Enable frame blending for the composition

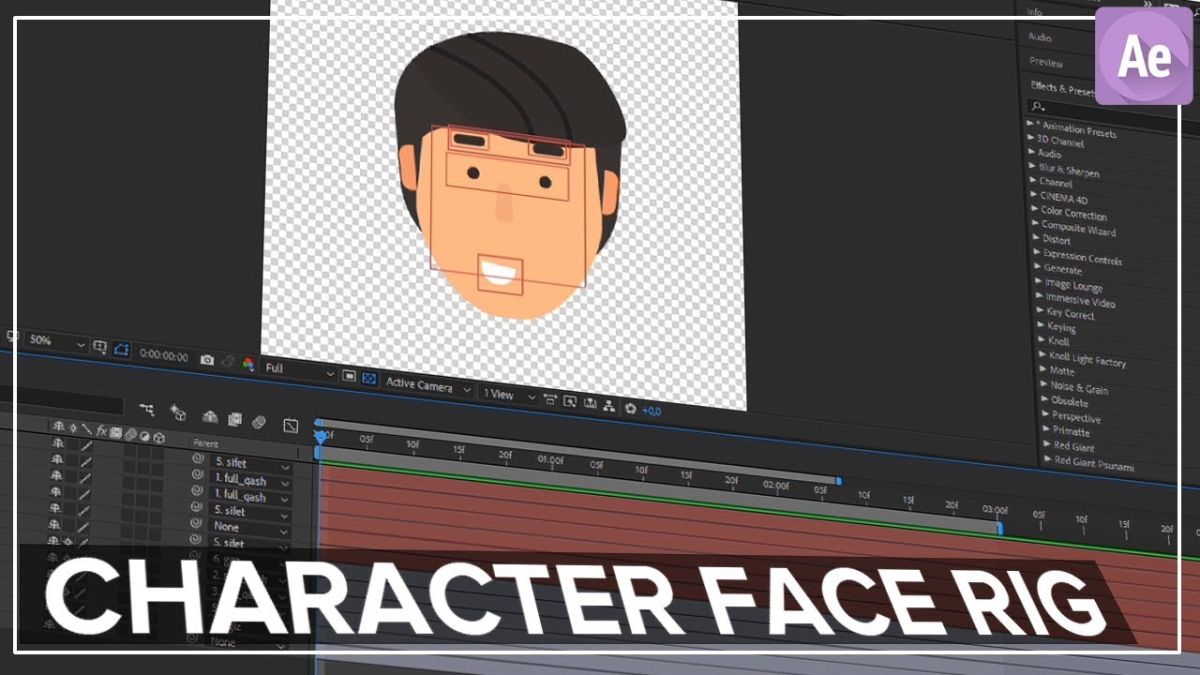coord(235,419)
